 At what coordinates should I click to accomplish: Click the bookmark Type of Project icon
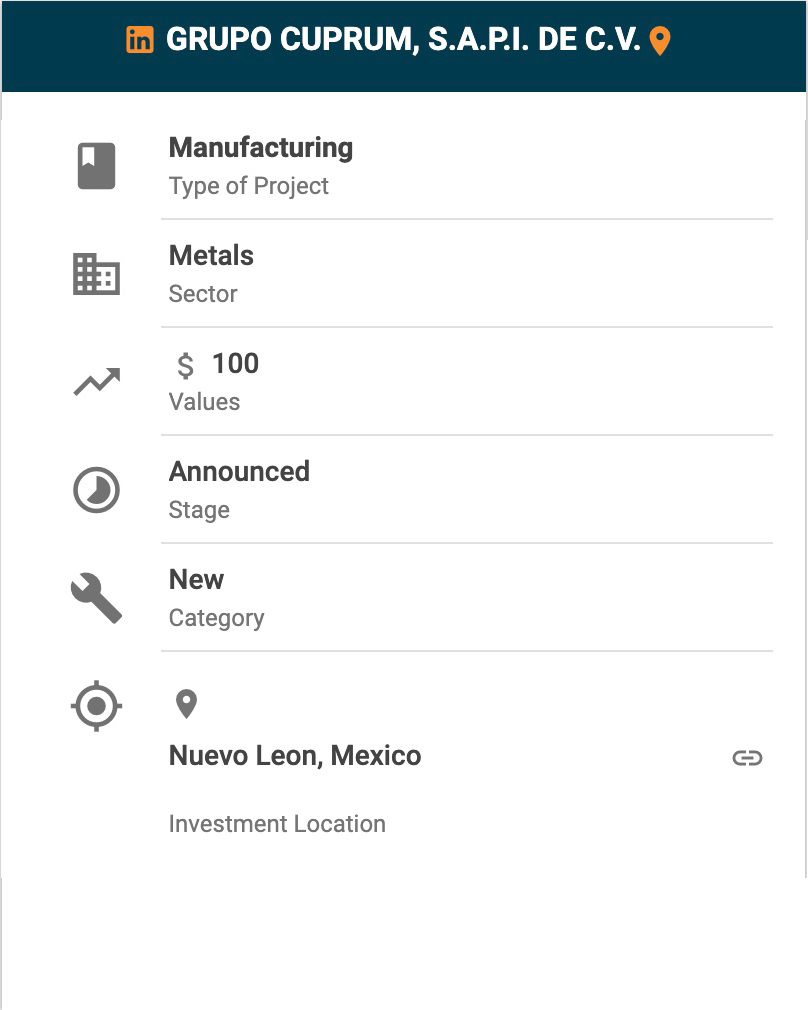click(x=97, y=166)
